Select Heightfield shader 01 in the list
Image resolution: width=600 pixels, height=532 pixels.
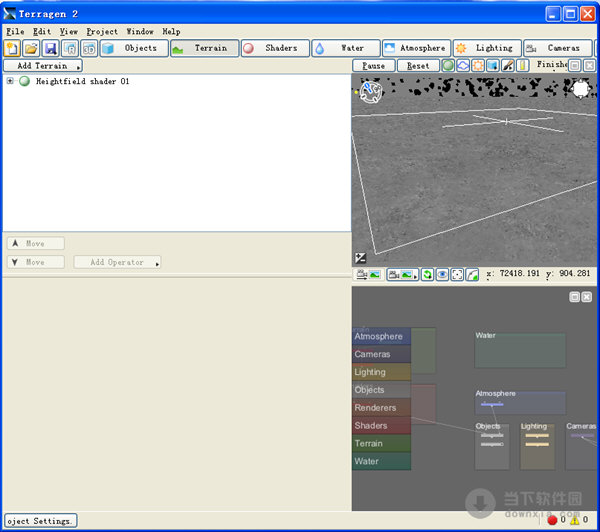coord(82,81)
